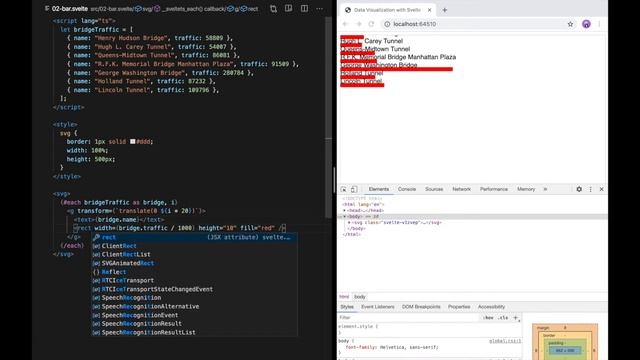Open the Sources tab in DevTools
Image resolution: width=640 pixels, height=360 pixels.
pyautogui.click(x=434, y=189)
